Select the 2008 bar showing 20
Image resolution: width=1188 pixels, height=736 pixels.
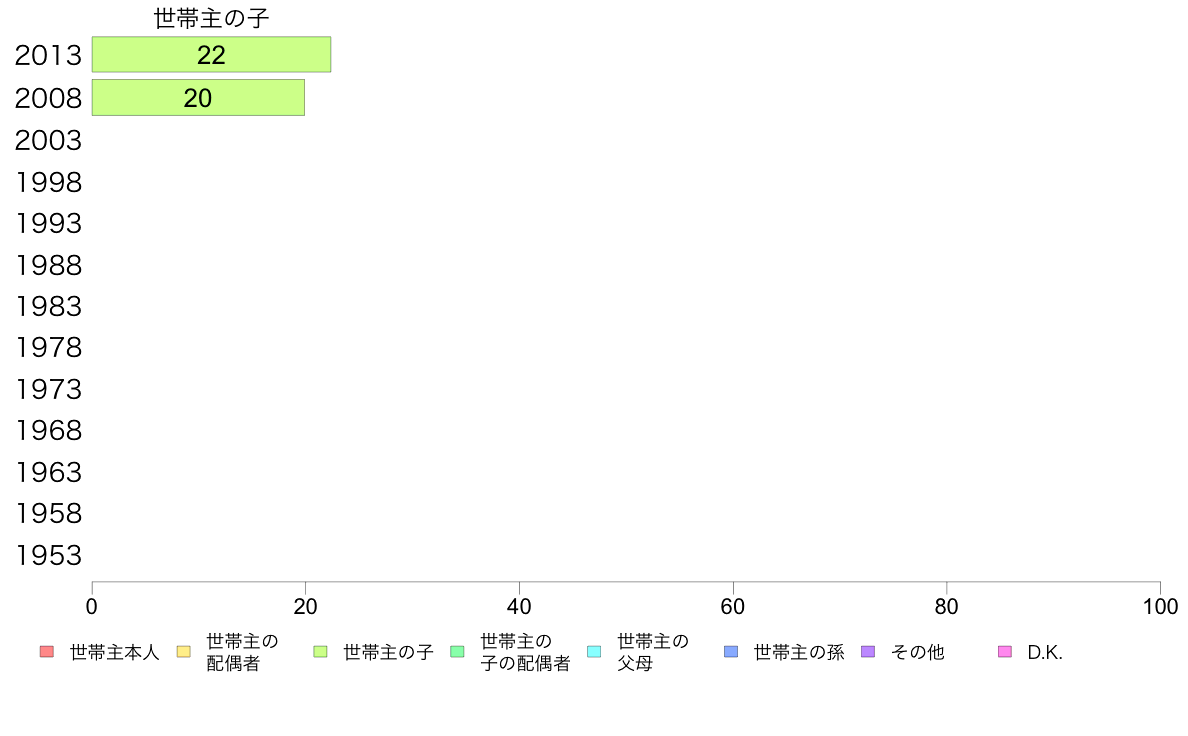coord(199,98)
